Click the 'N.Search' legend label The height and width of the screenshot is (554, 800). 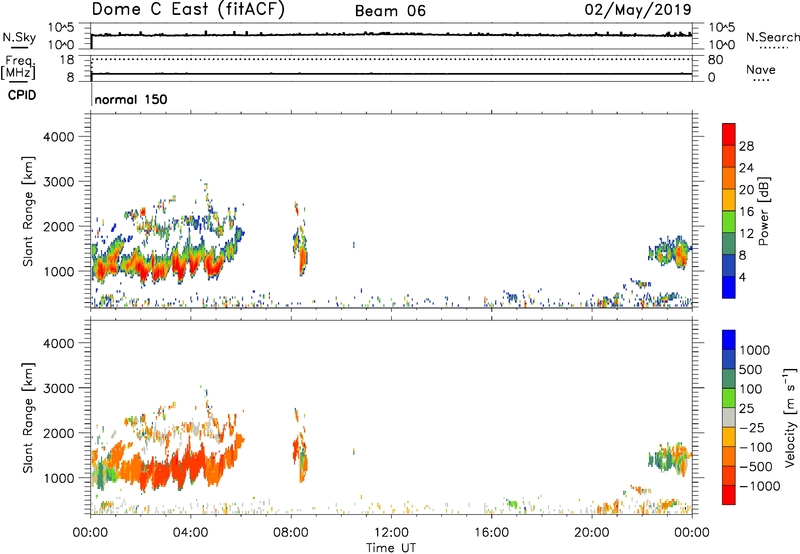[x=772, y=37]
